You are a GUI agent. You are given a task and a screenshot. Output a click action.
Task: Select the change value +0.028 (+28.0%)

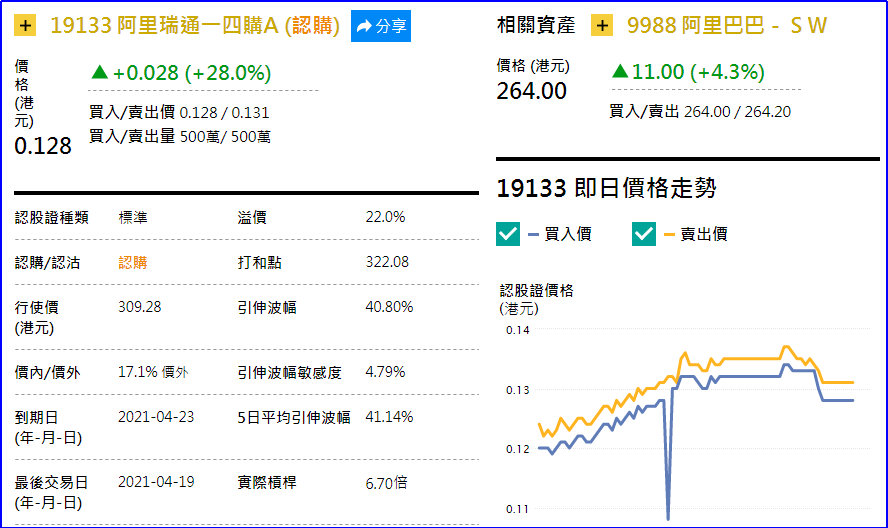[x=192, y=73]
